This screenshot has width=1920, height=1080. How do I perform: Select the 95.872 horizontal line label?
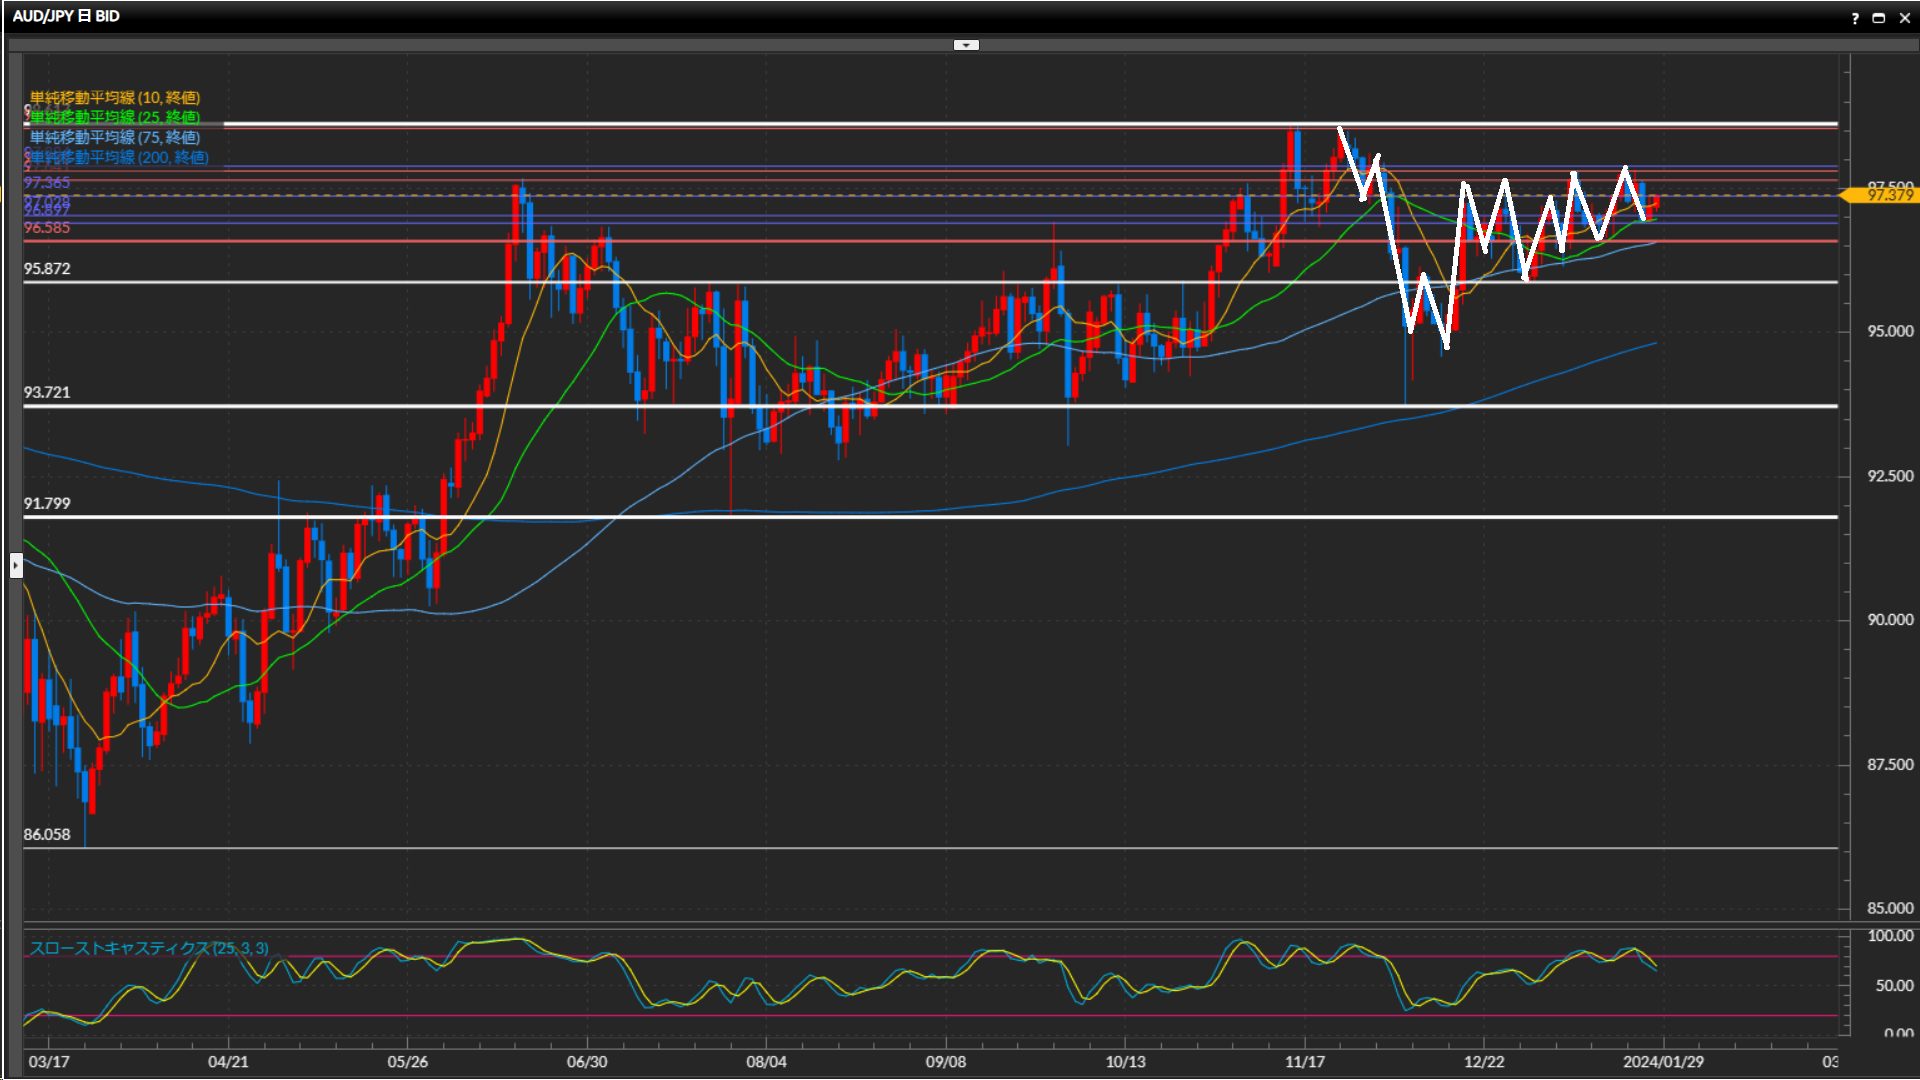pyautogui.click(x=47, y=269)
